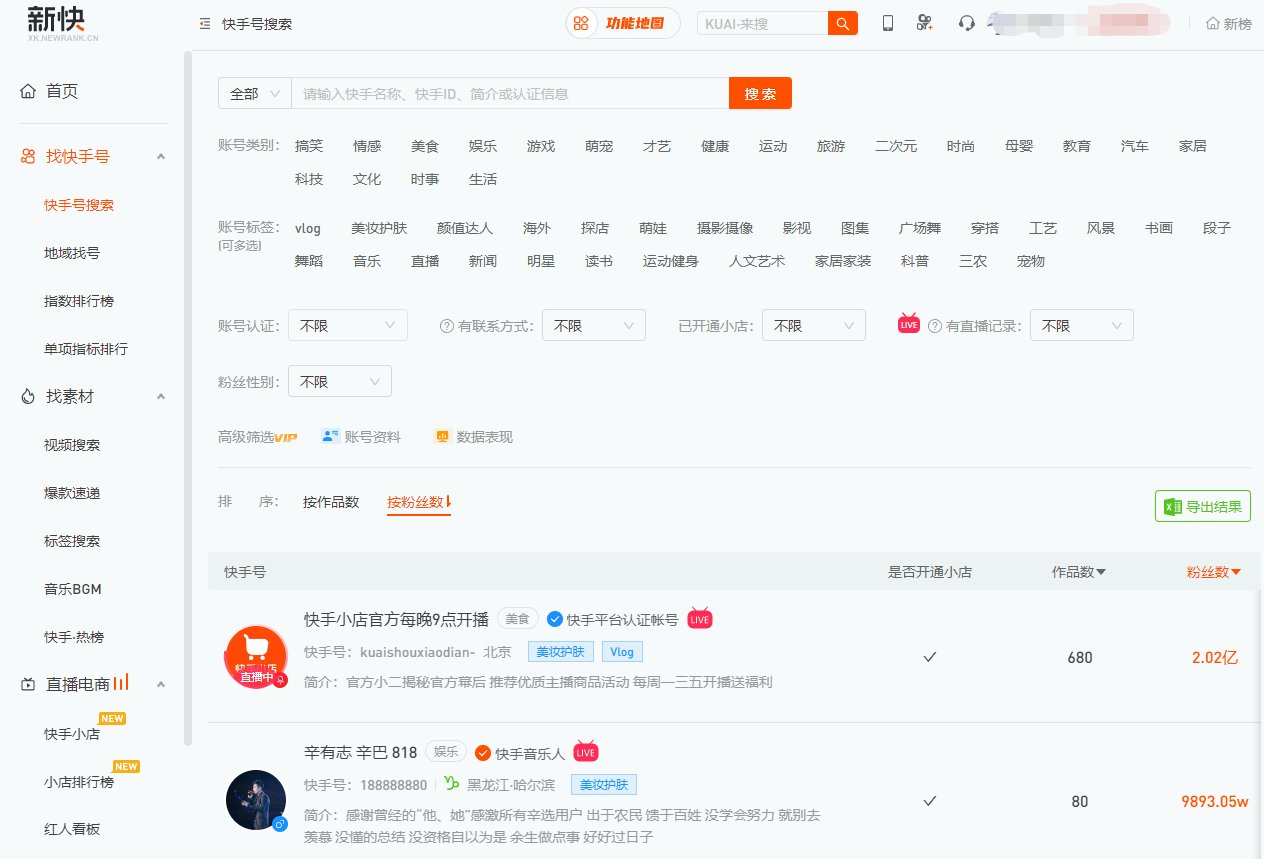Open the 粉丝性别 dropdown
Screen dimensions: 1264x859
point(340,381)
